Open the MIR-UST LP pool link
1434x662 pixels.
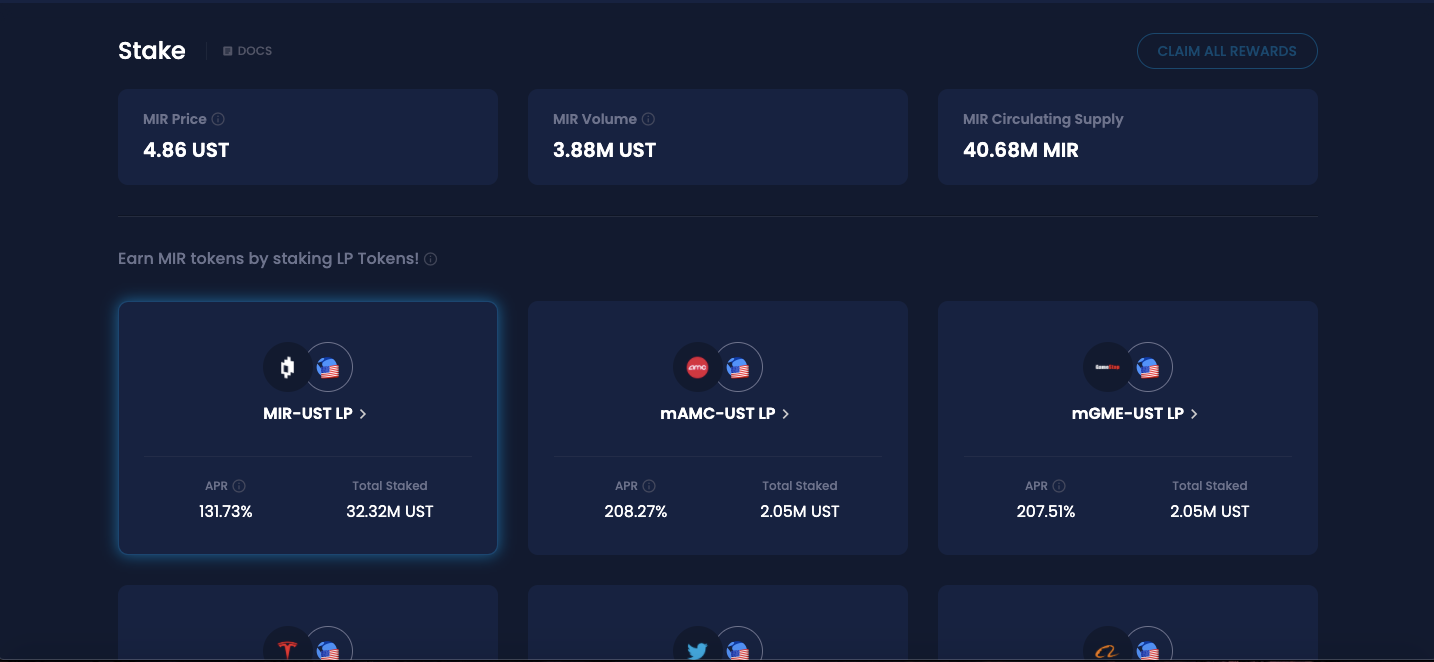[x=314, y=413]
